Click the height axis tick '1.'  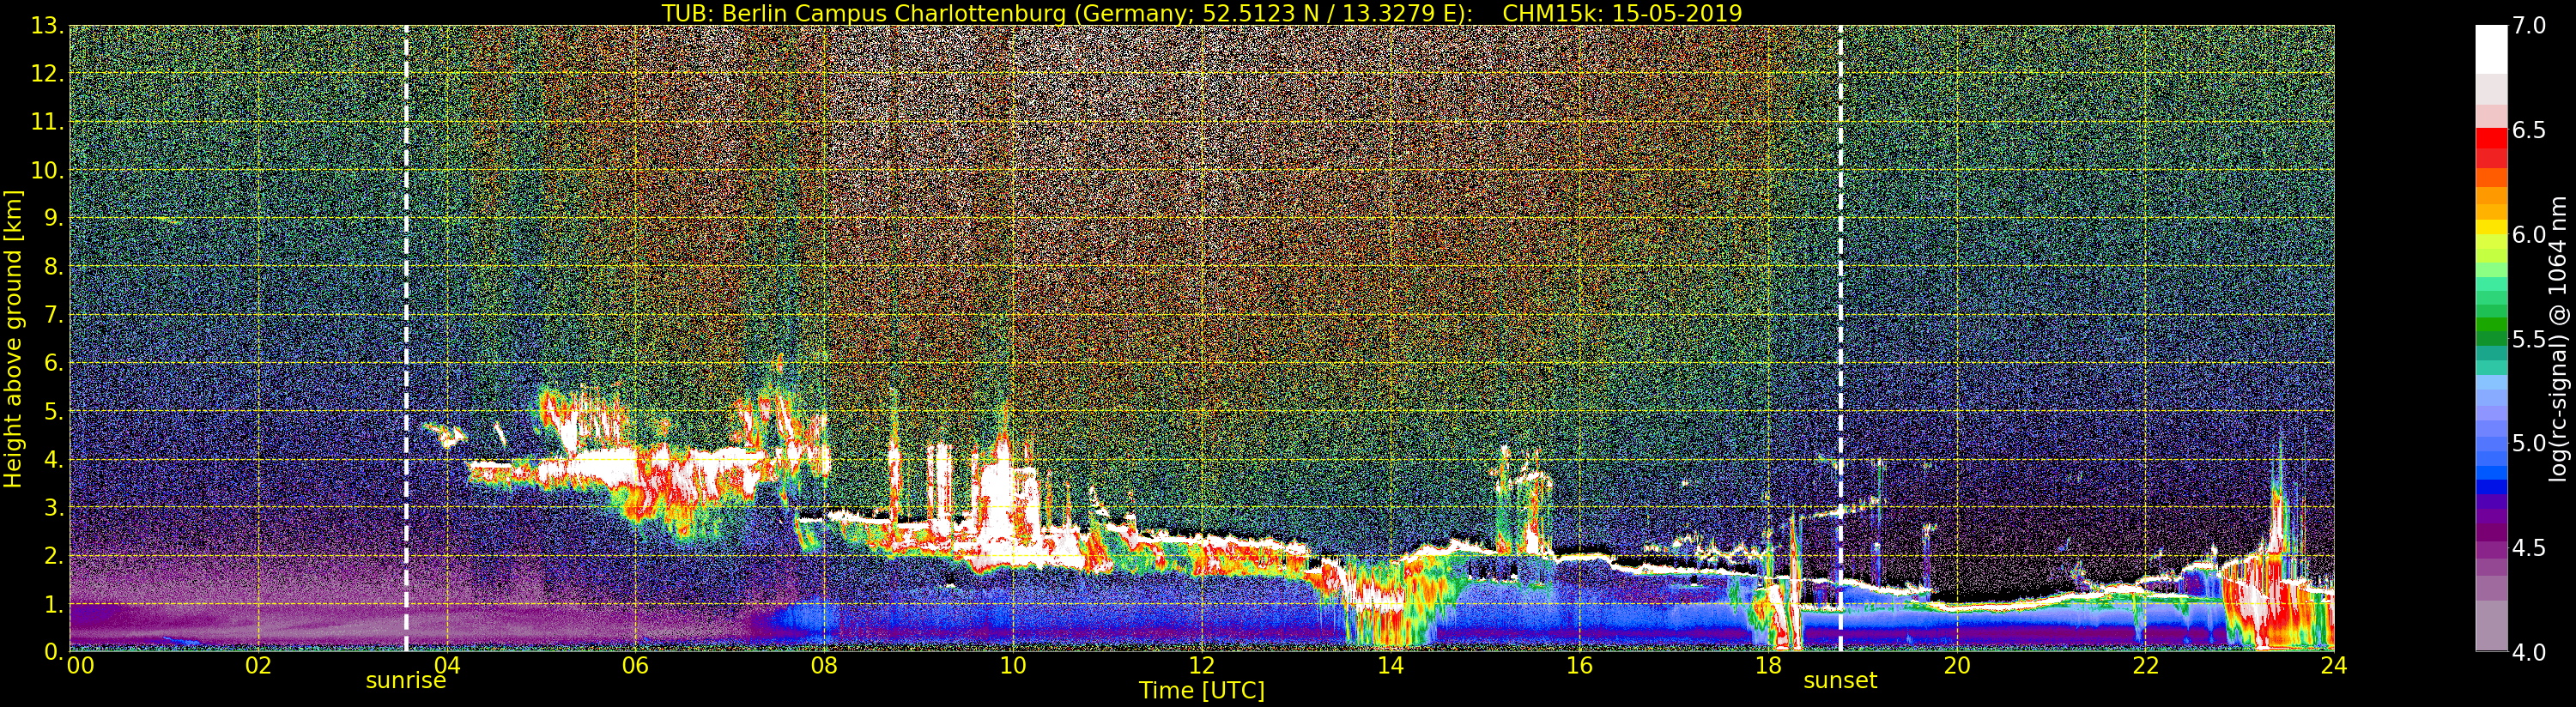coord(54,603)
